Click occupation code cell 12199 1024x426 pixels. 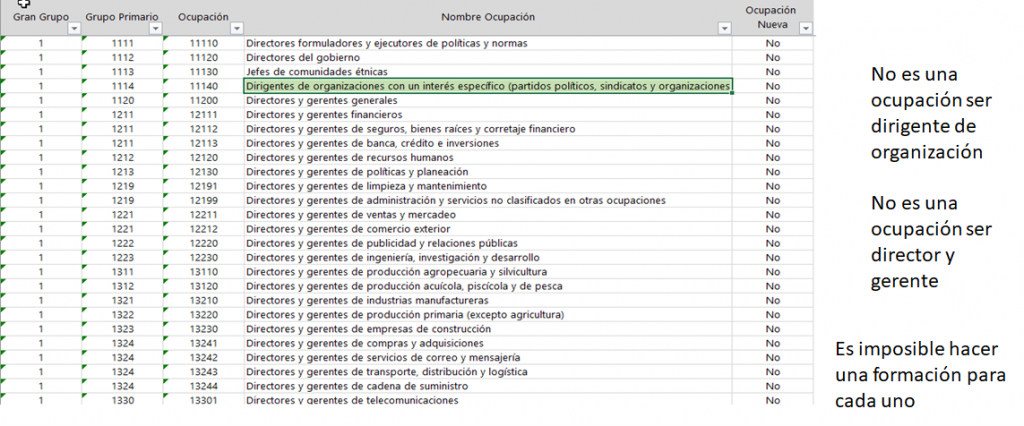pos(203,201)
